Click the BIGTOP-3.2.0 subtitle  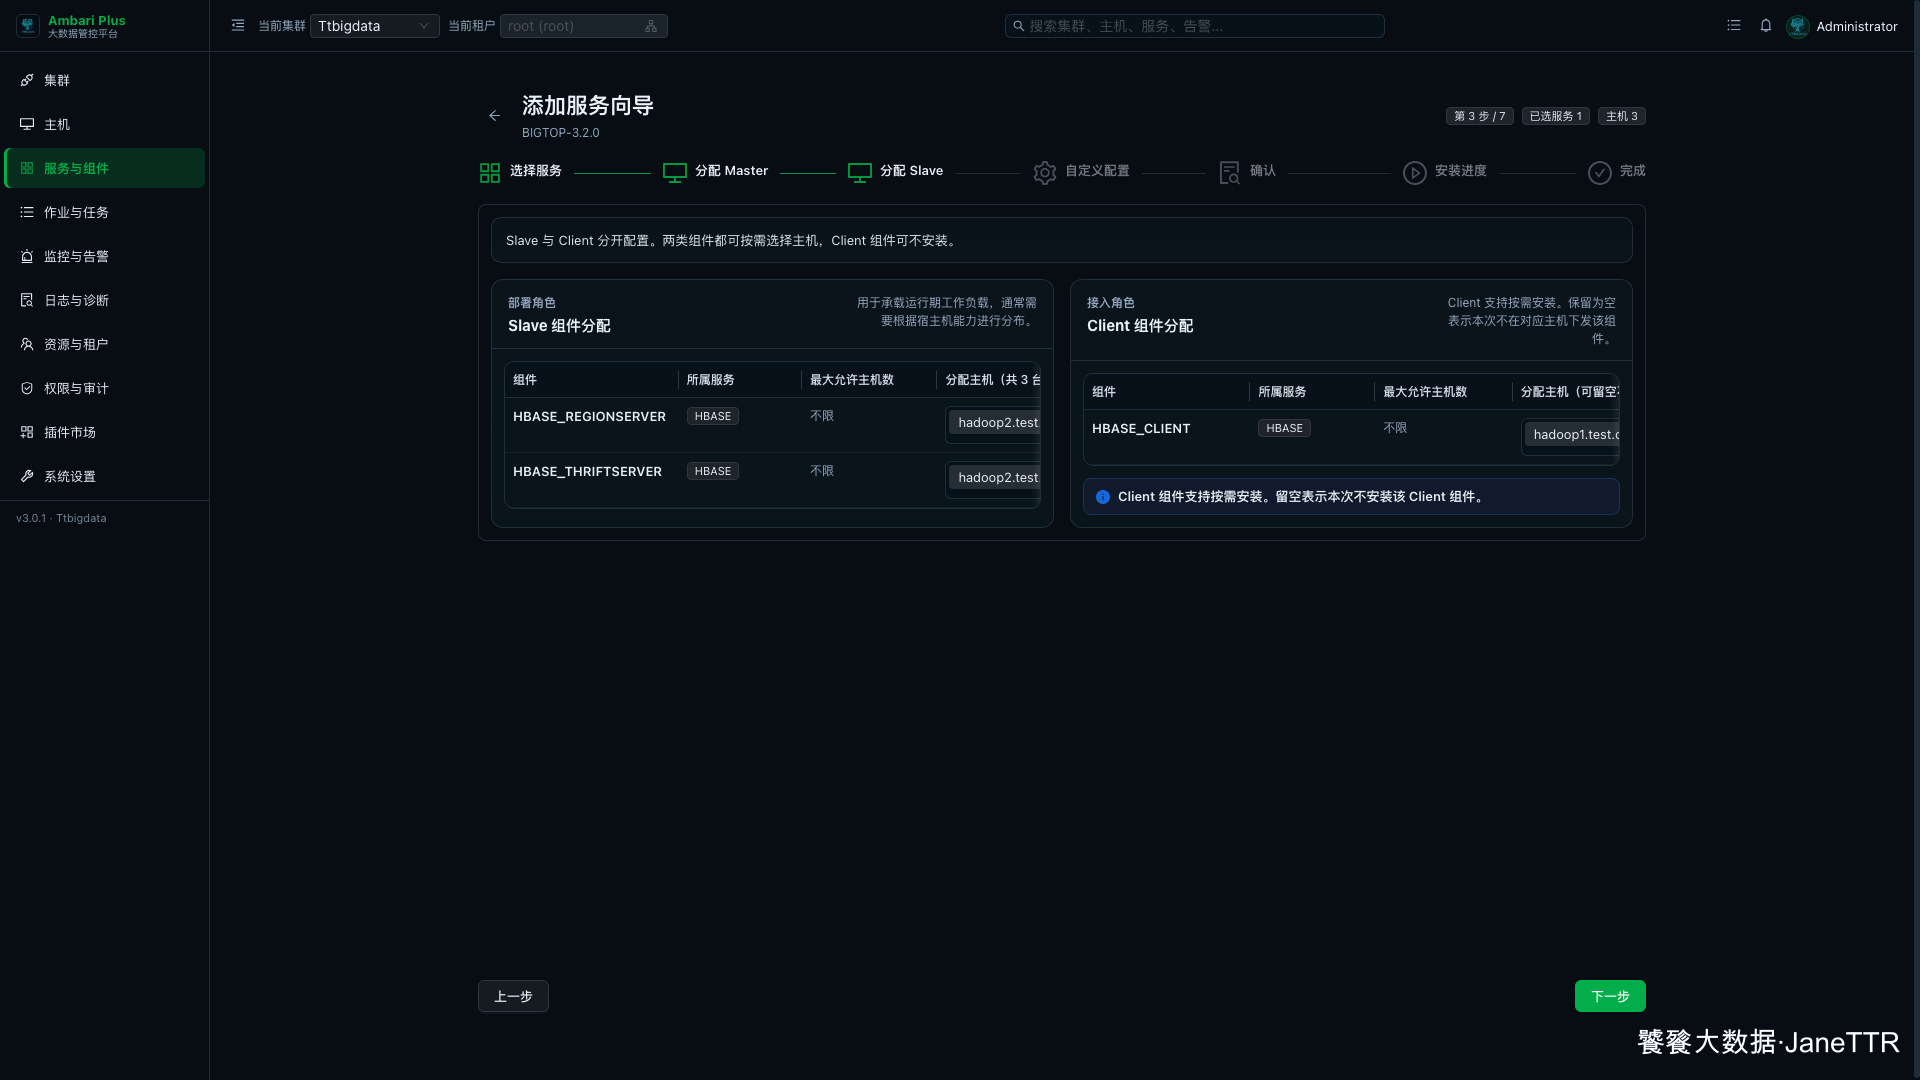[x=561, y=133]
